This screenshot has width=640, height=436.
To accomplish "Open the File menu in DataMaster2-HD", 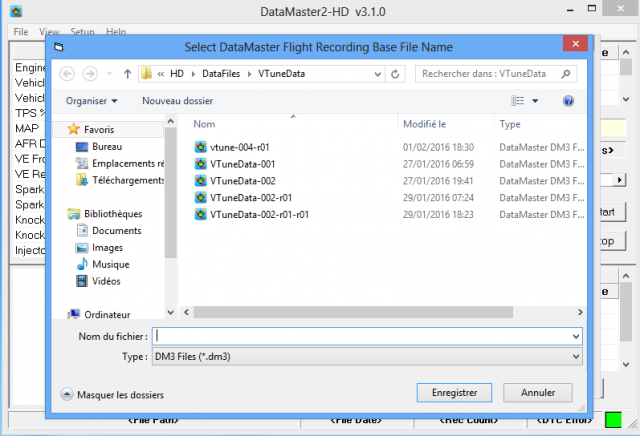I will (x=21, y=32).
